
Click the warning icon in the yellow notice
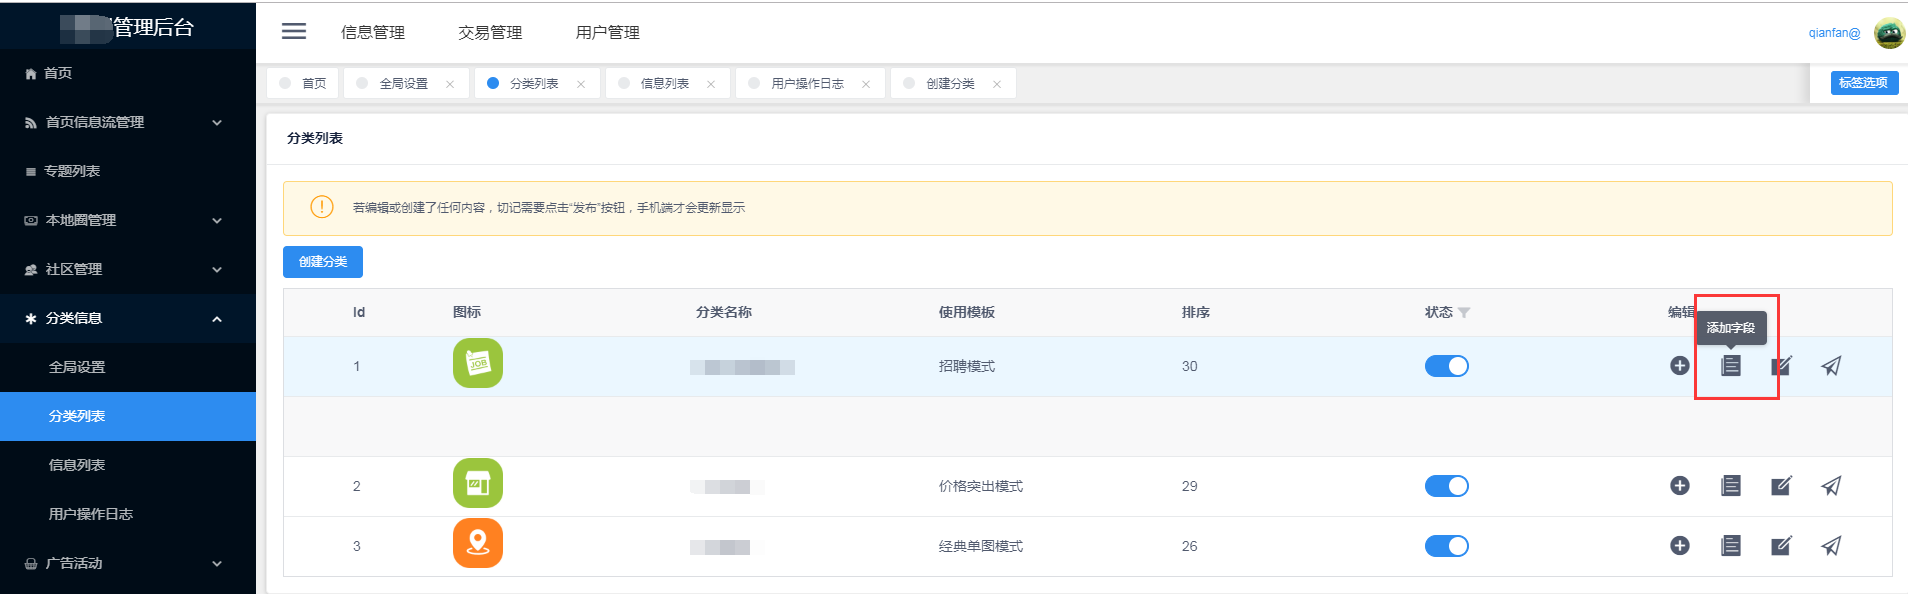[x=322, y=207]
